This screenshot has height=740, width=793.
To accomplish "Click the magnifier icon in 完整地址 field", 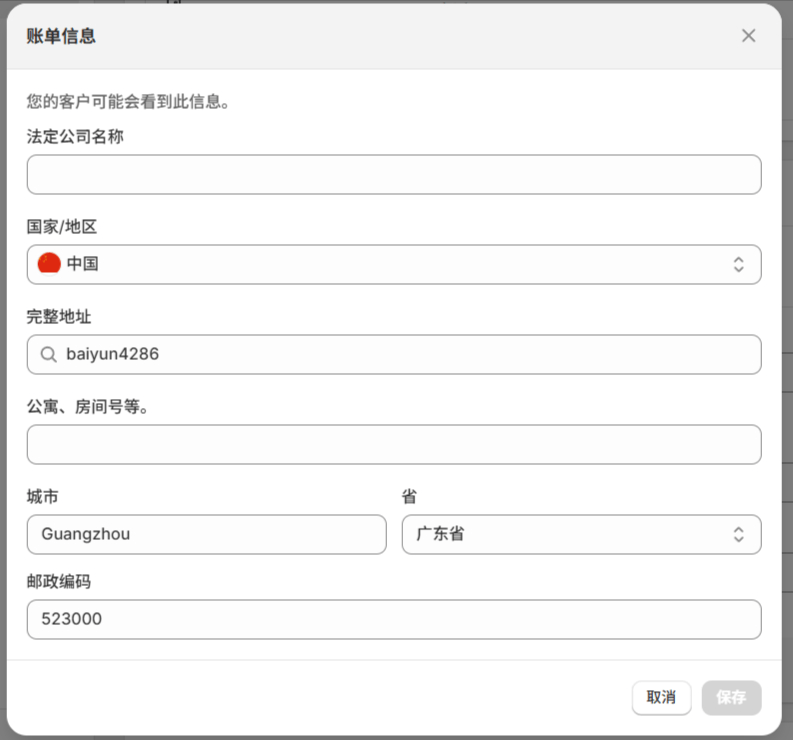I will [x=48, y=354].
